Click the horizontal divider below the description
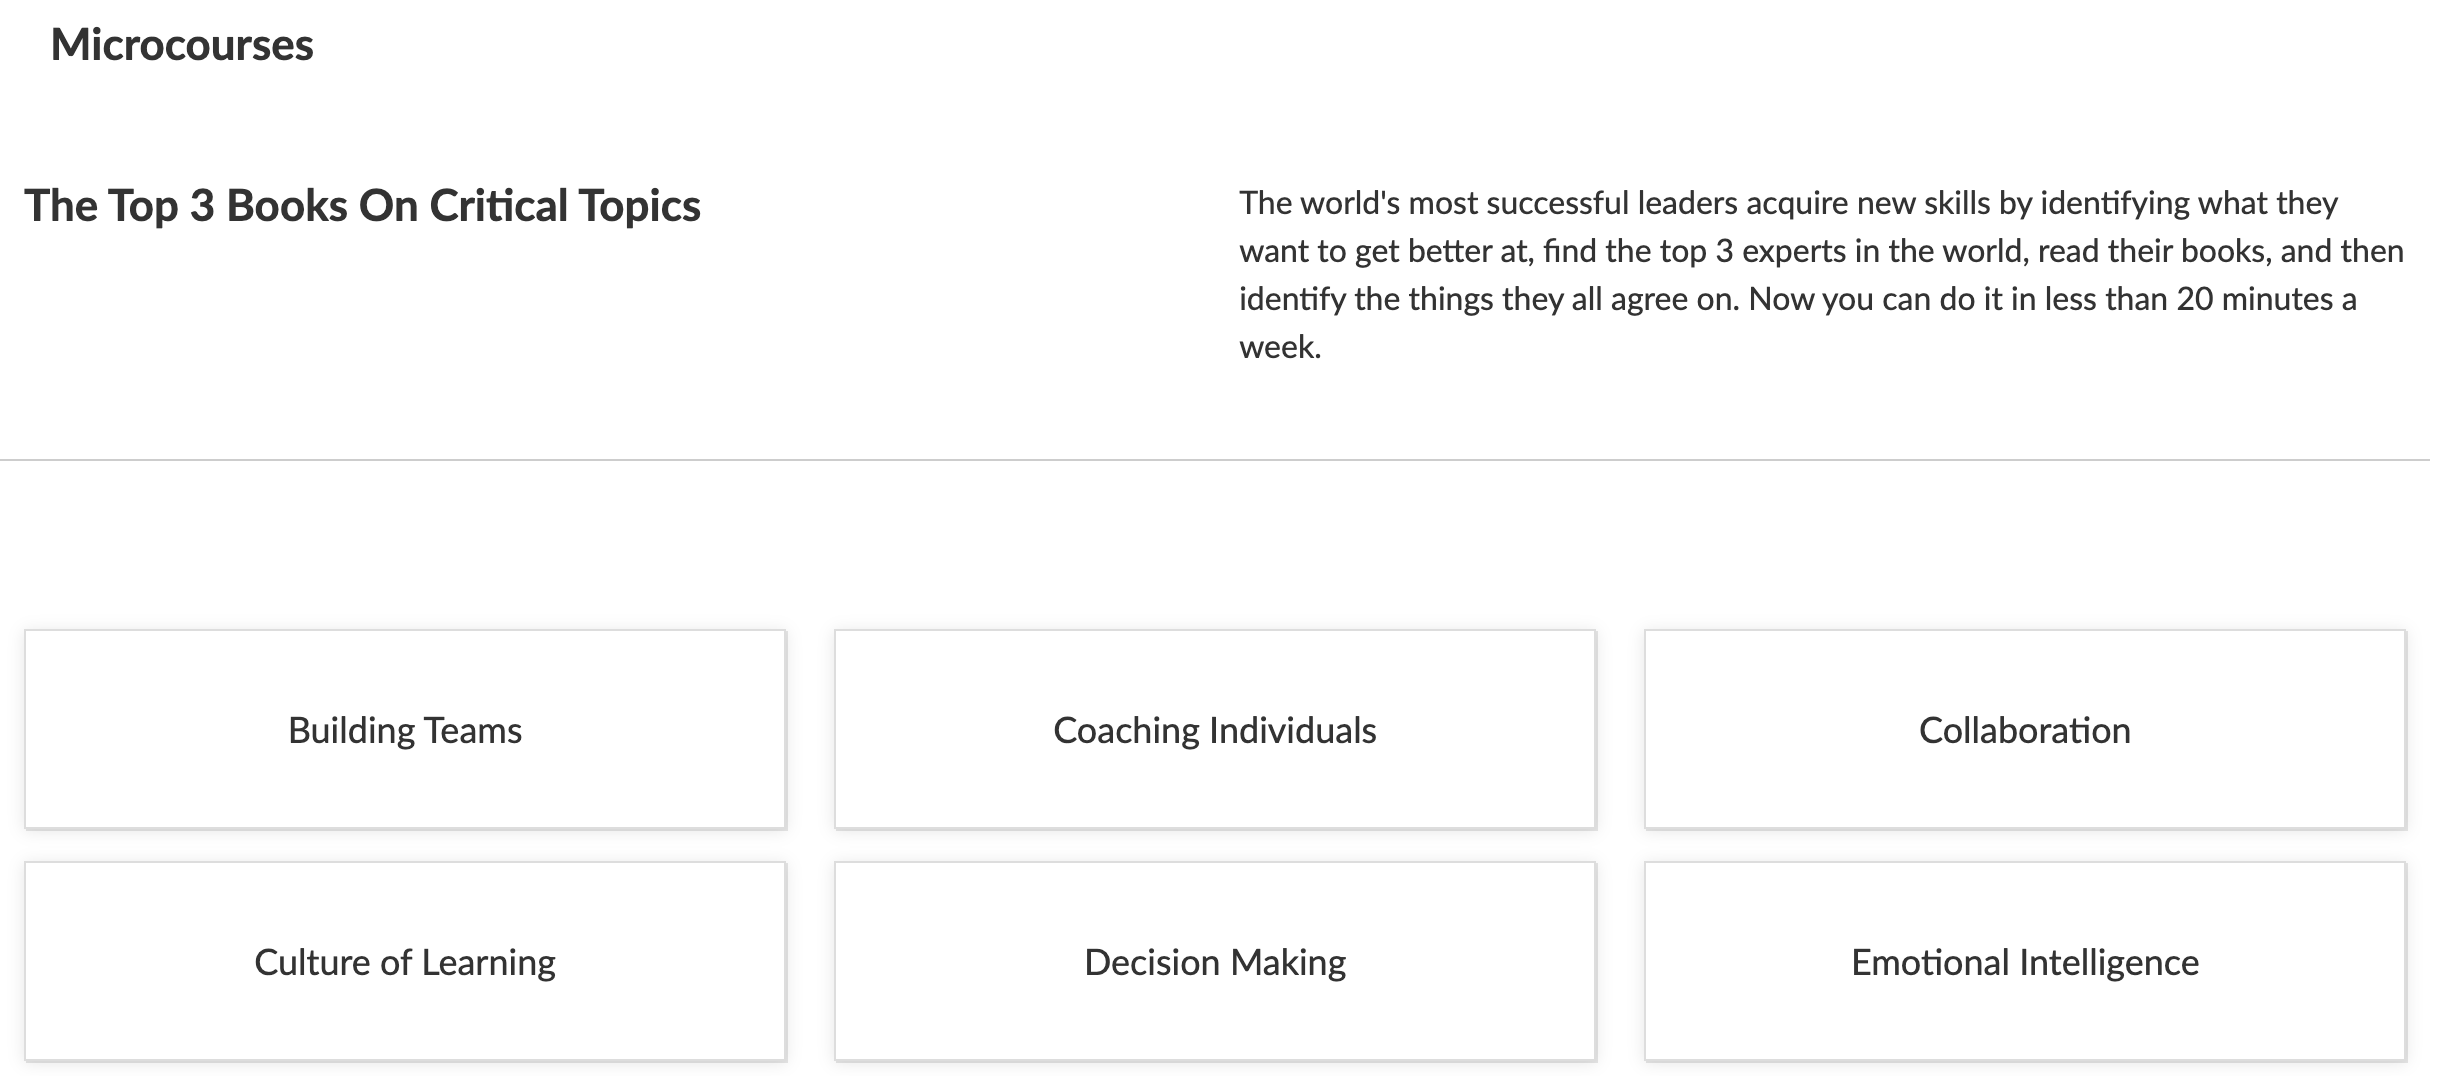Image resolution: width=2446 pixels, height=1076 pixels. [1214, 460]
